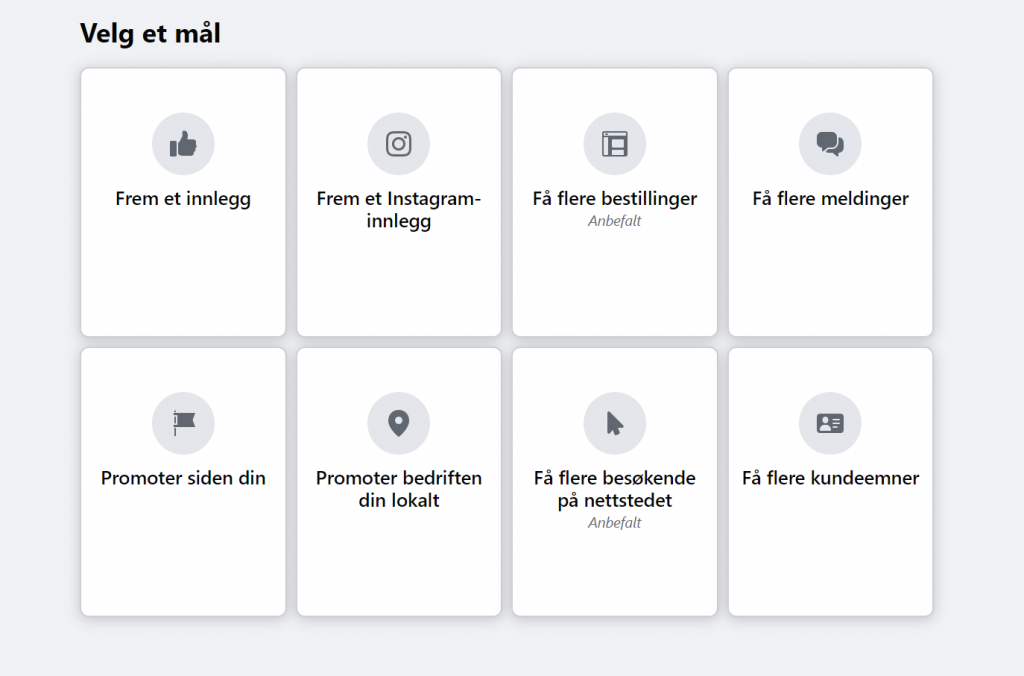Select the 'Frem et innlegg' label
This screenshot has height=676, width=1024.
pos(183,199)
